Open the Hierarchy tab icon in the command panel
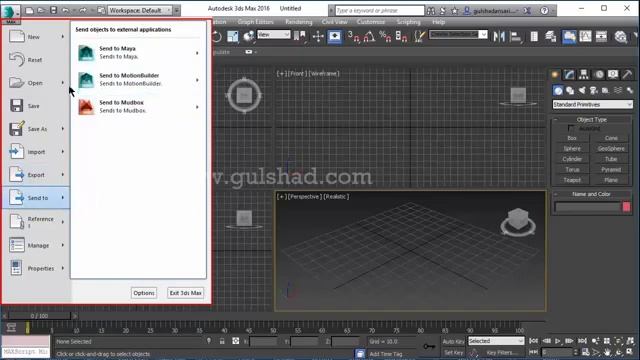640x360 pixels. coord(584,74)
